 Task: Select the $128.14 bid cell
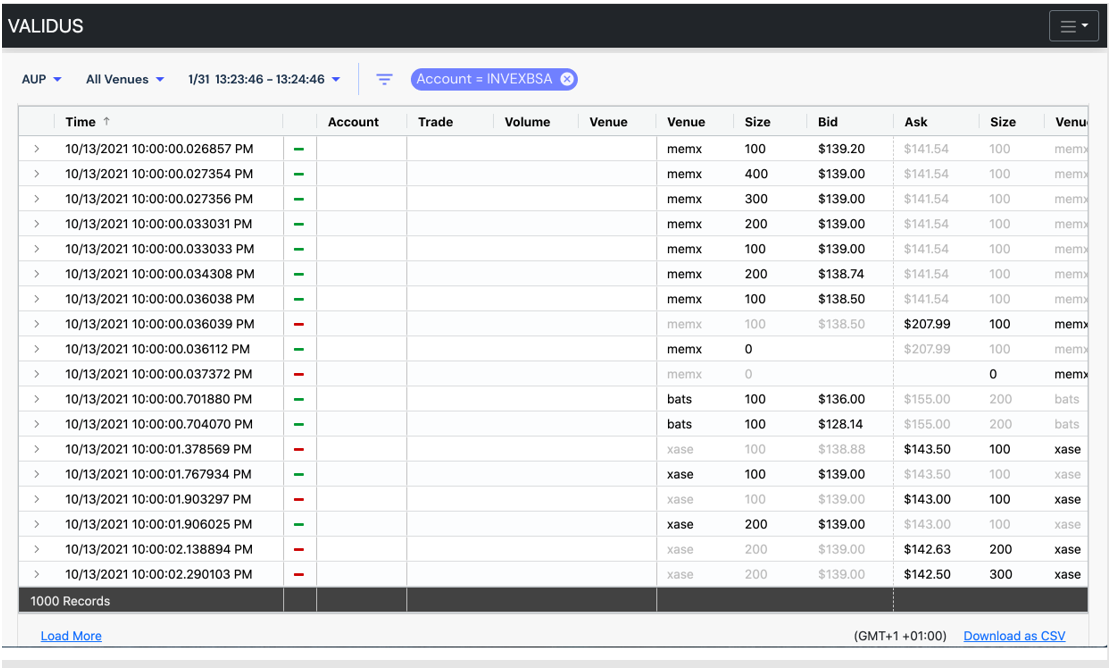(840, 425)
